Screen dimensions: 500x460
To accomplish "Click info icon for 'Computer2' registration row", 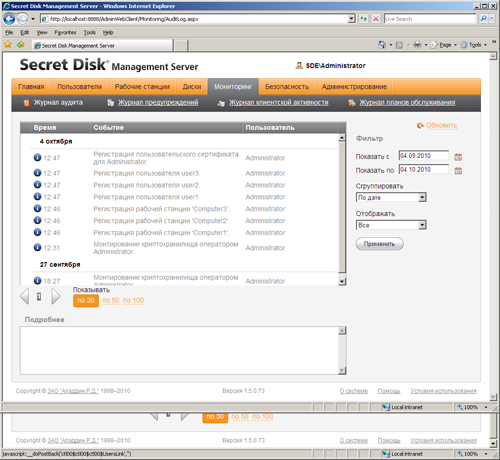I will click(x=37, y=220).
